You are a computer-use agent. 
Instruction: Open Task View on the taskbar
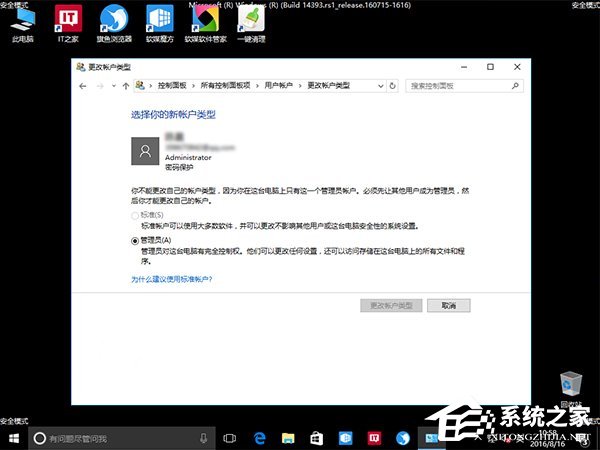click(x=230, y=438)
